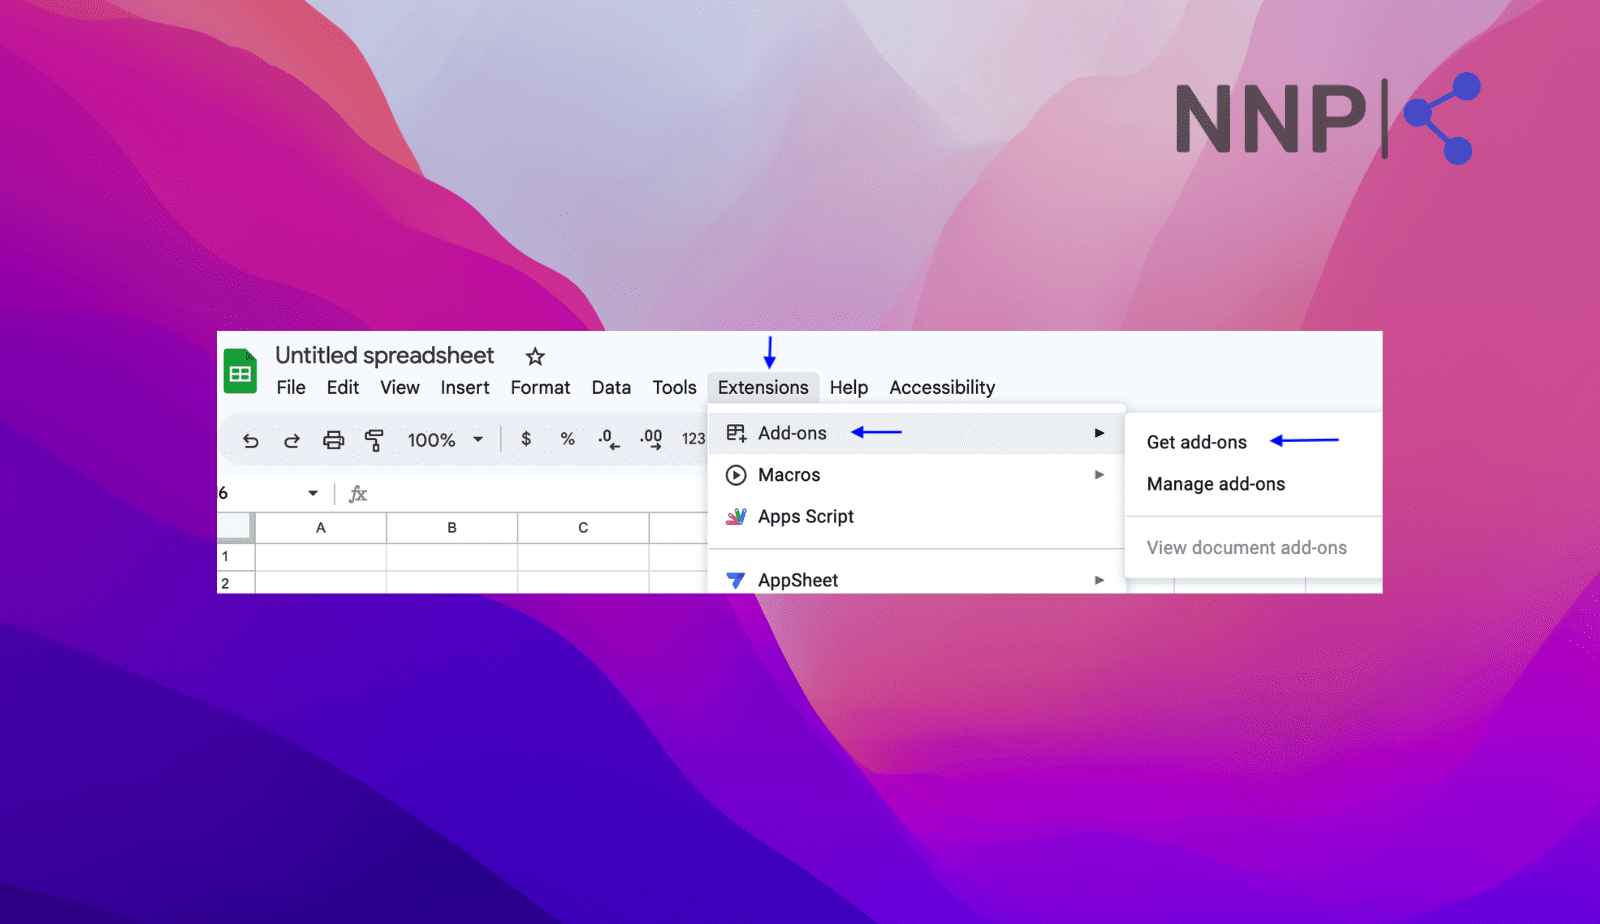Image resolution: width=1600 pixels, height=924 pixels.
Task: Open the Format menu
Action: click(540, 387)
